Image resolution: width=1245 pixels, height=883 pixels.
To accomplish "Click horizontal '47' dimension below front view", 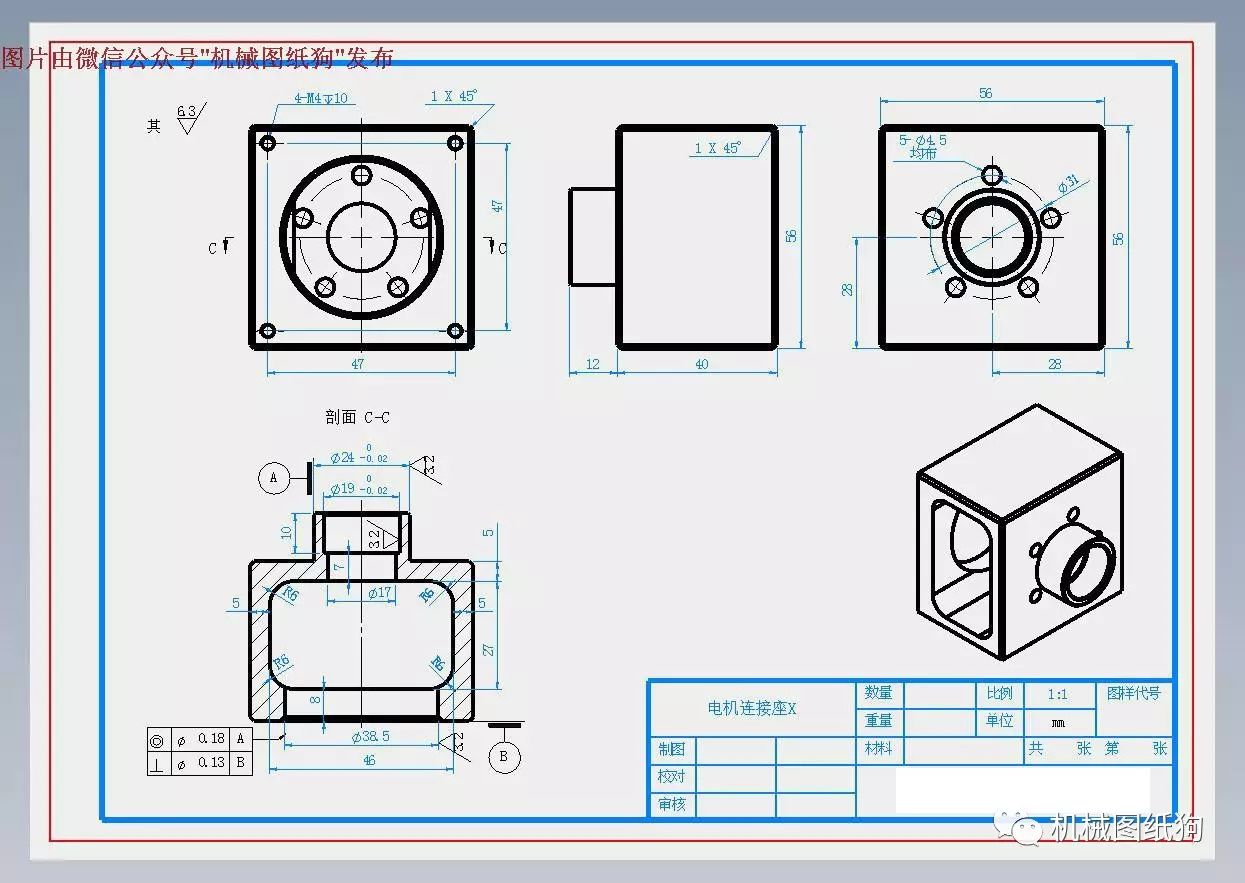I will click(358, 364).
